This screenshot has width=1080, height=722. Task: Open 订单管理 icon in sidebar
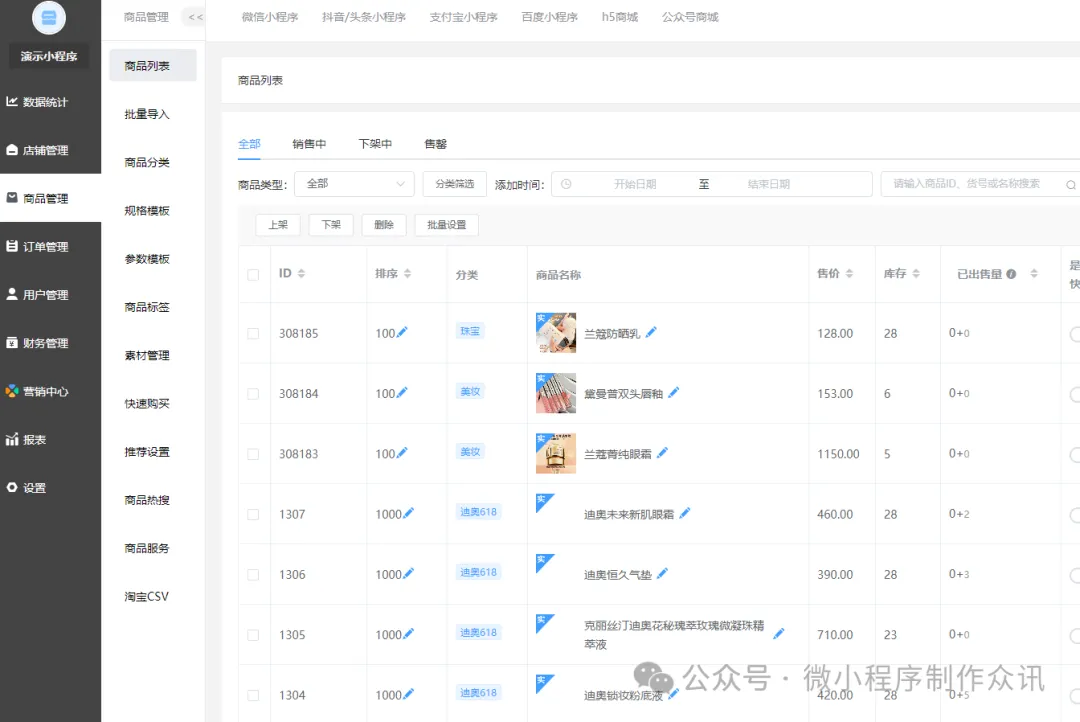click(12, 246)
